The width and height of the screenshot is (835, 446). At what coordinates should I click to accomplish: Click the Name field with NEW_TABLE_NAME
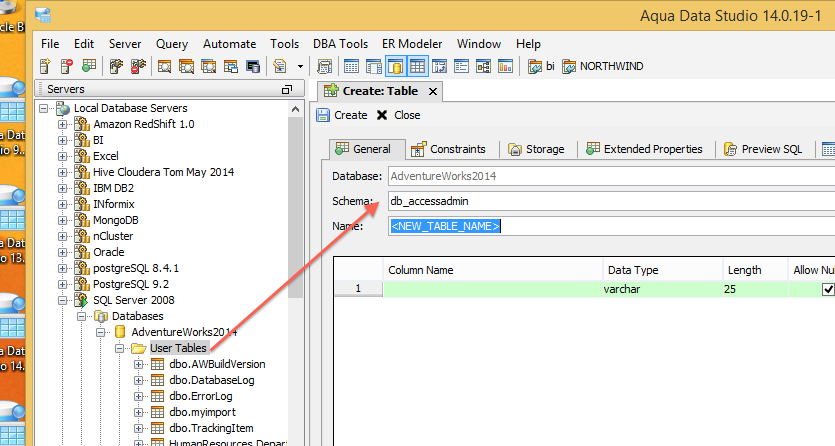611,226
